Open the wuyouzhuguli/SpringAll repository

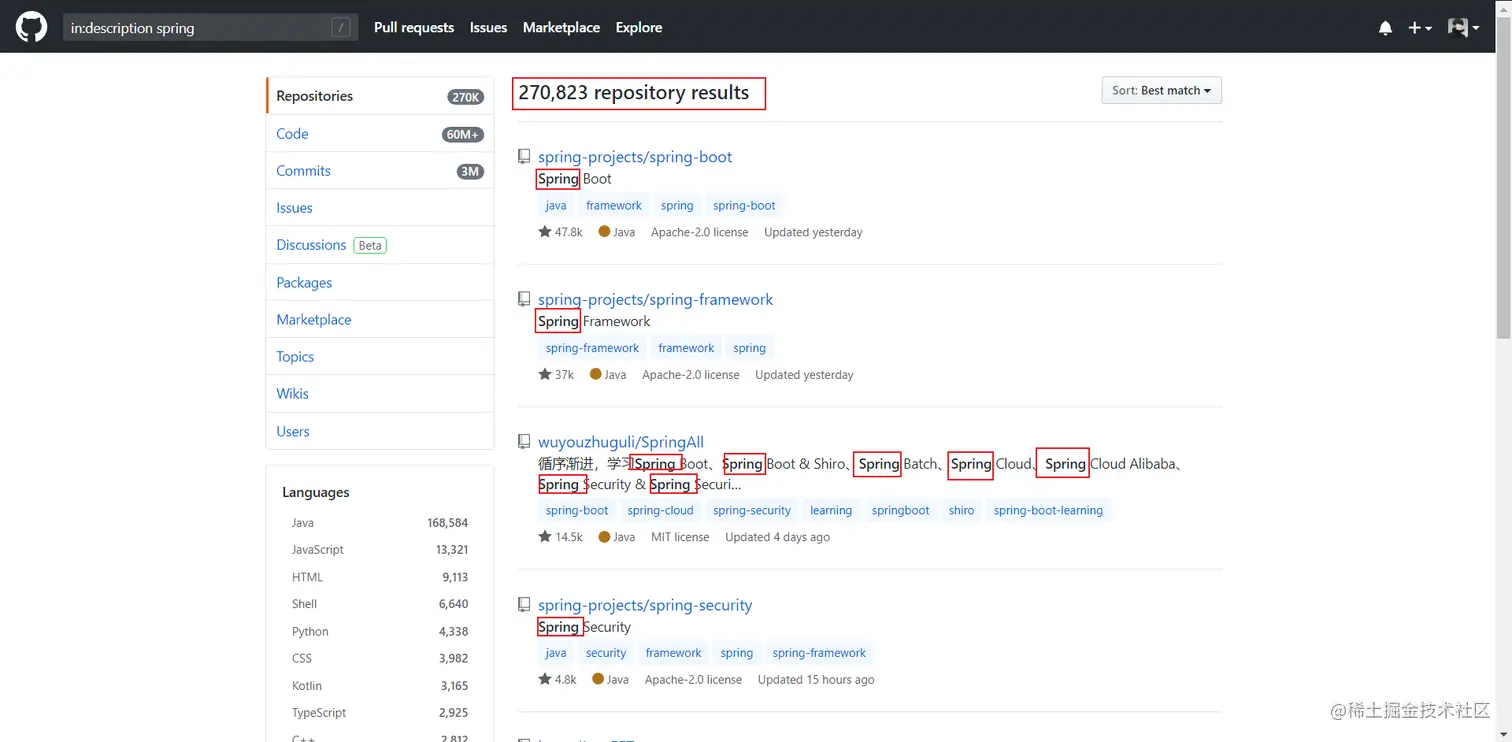pos(621,442)
